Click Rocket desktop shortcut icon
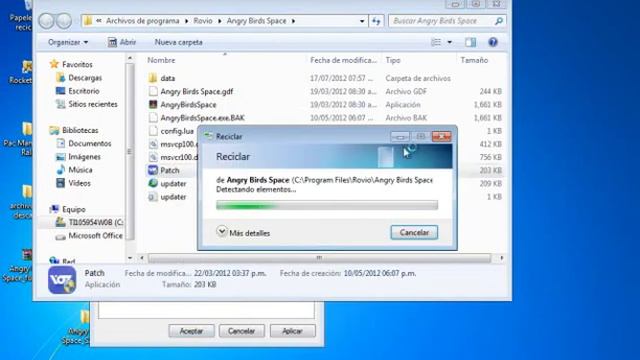640x360 pixels. pos(27,67)
